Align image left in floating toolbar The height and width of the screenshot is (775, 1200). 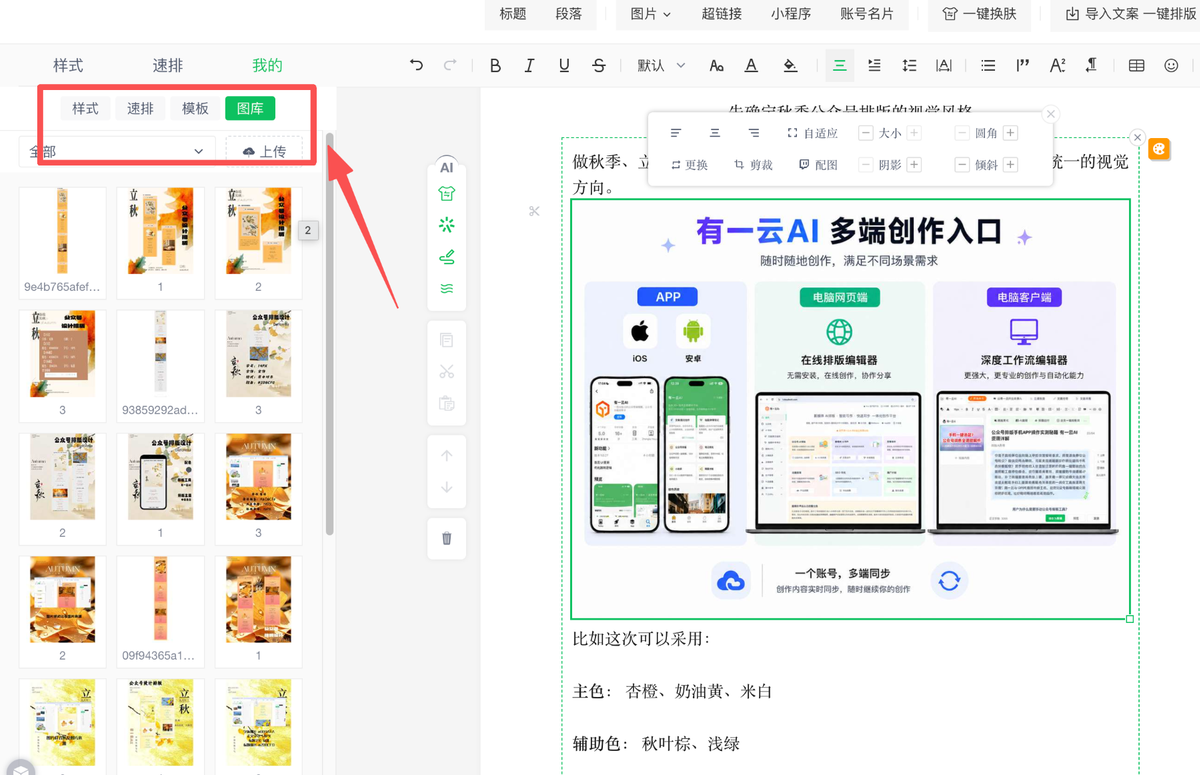(676, 133)
